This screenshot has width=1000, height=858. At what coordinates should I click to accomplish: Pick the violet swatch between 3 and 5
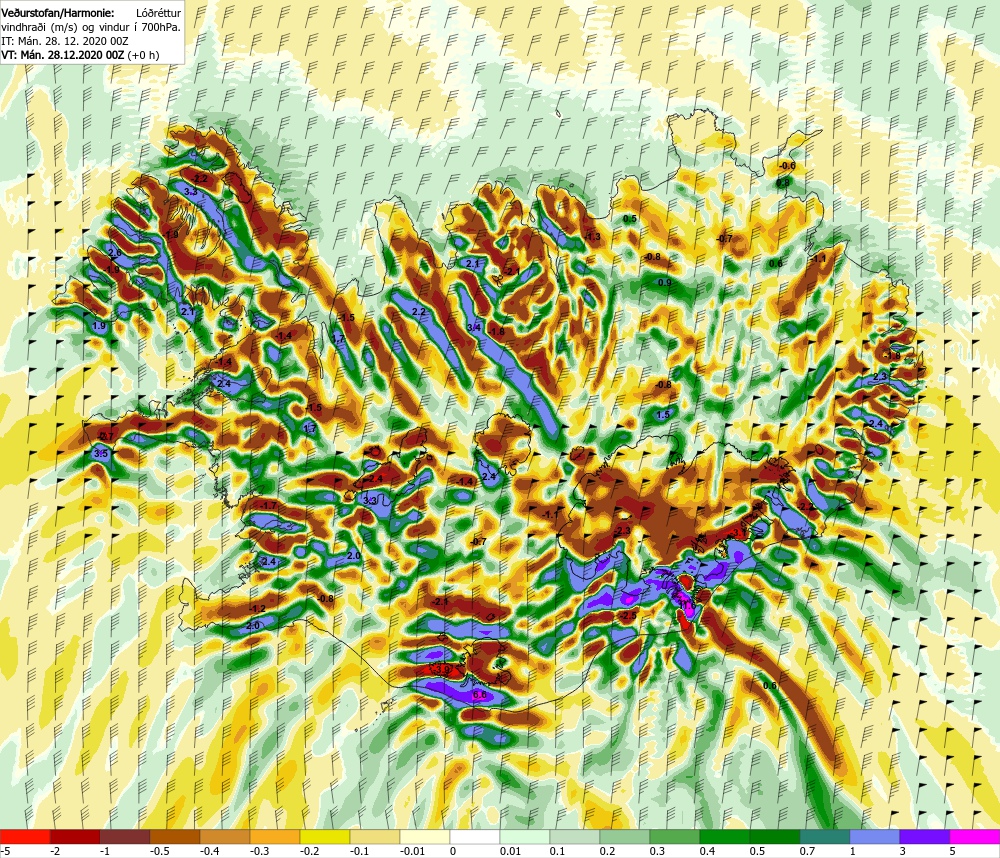coord(925,836)
